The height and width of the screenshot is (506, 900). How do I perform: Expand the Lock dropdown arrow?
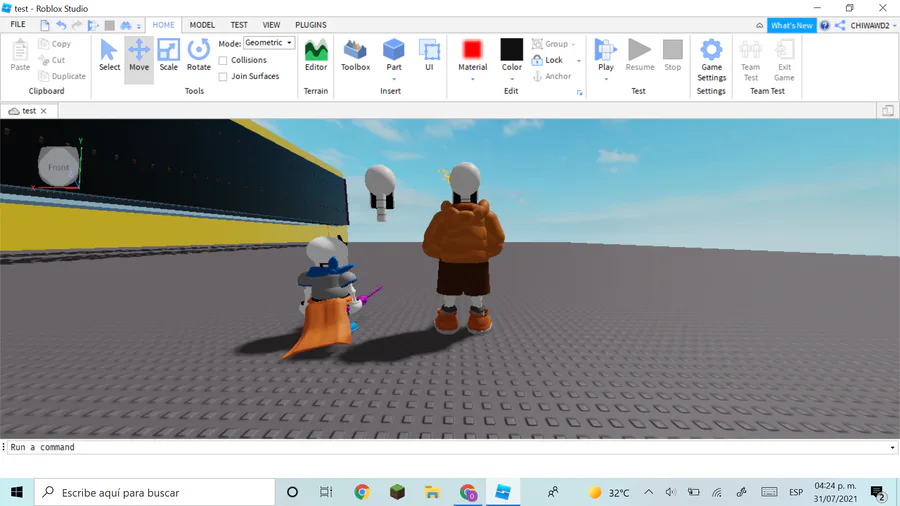click(x=579, y=60)
